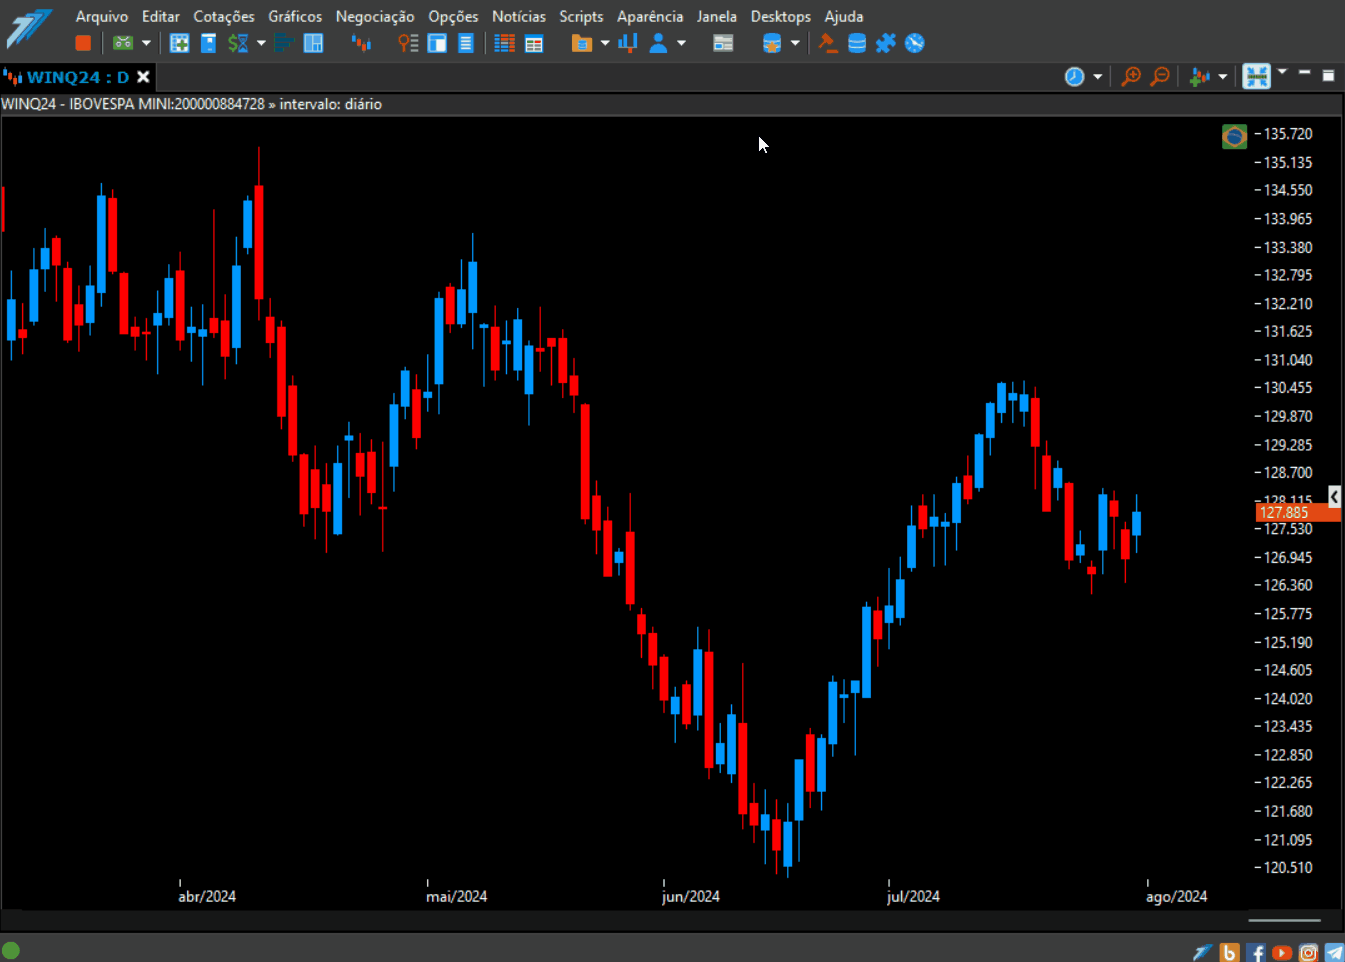The image size is (1345, 962).
Task: Expand the side panel arrow at price axis
Action: point(1335,496)
